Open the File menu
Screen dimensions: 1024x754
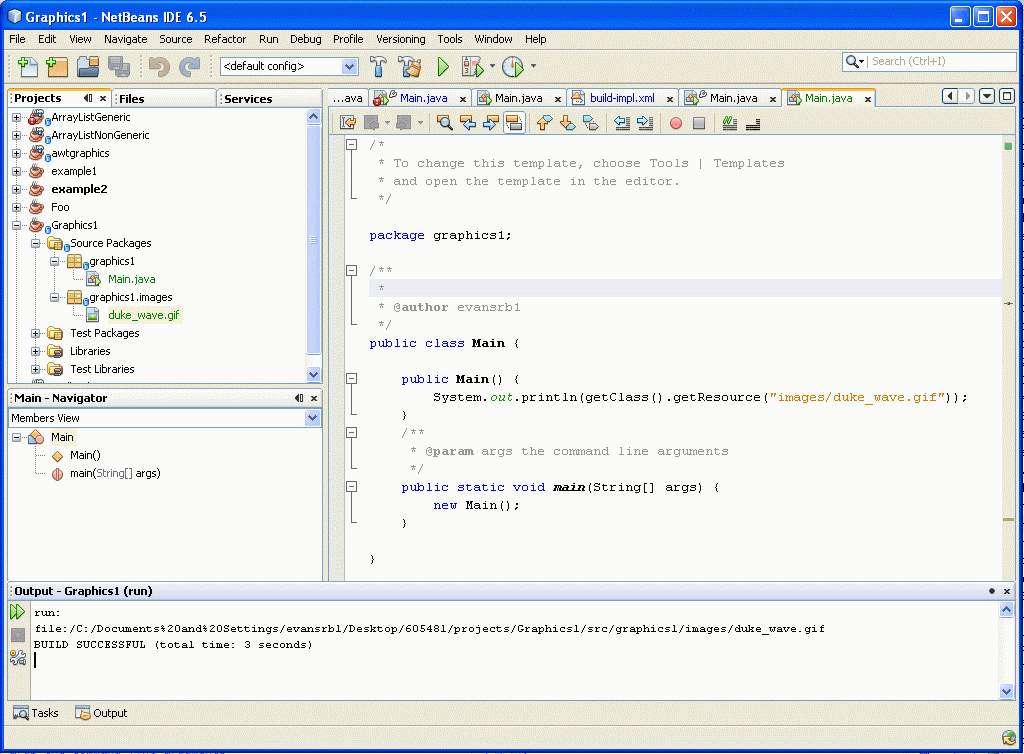pos(18,39)
